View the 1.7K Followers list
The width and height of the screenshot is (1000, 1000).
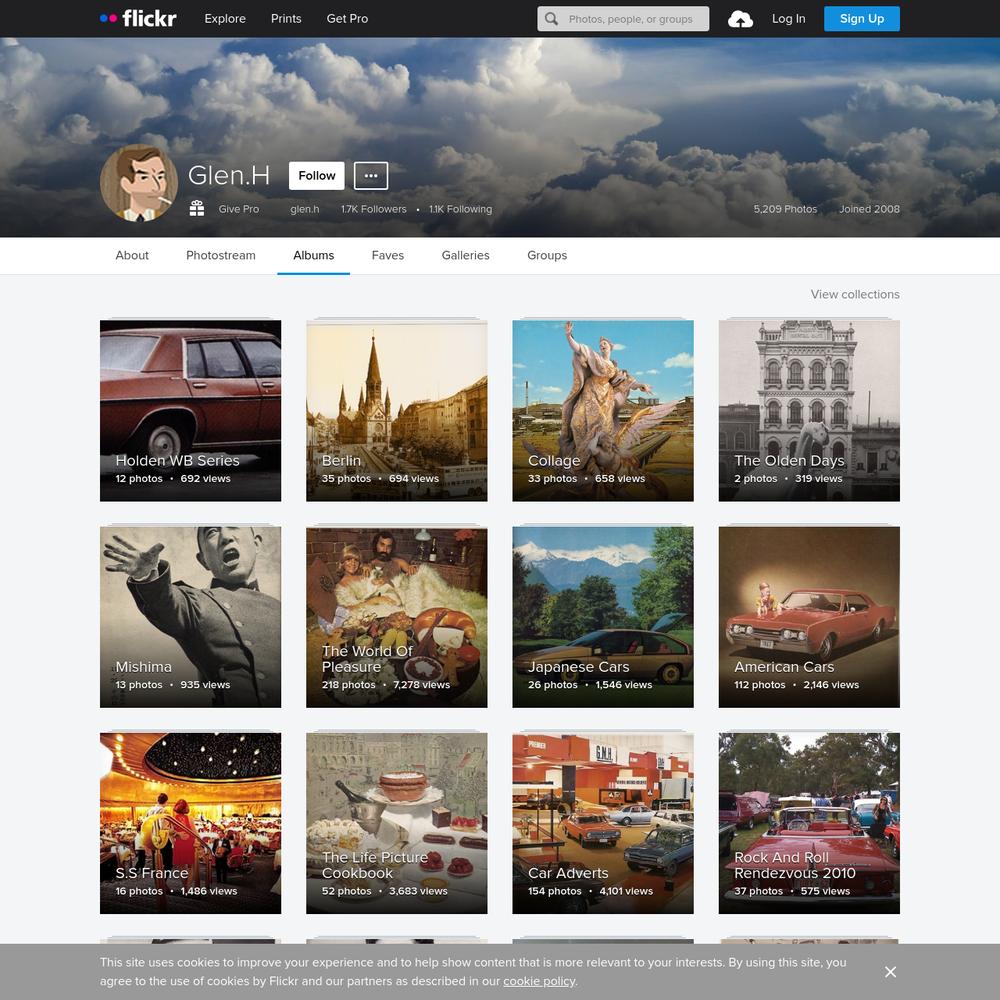pos(373,209)
